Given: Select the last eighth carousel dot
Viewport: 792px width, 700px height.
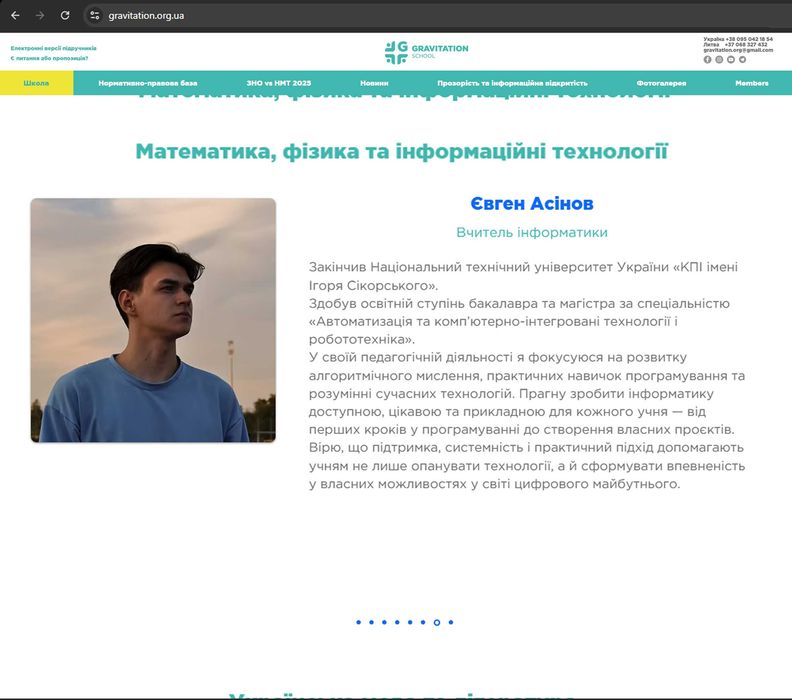Looking at the screenshot, I should pos(451,622).
